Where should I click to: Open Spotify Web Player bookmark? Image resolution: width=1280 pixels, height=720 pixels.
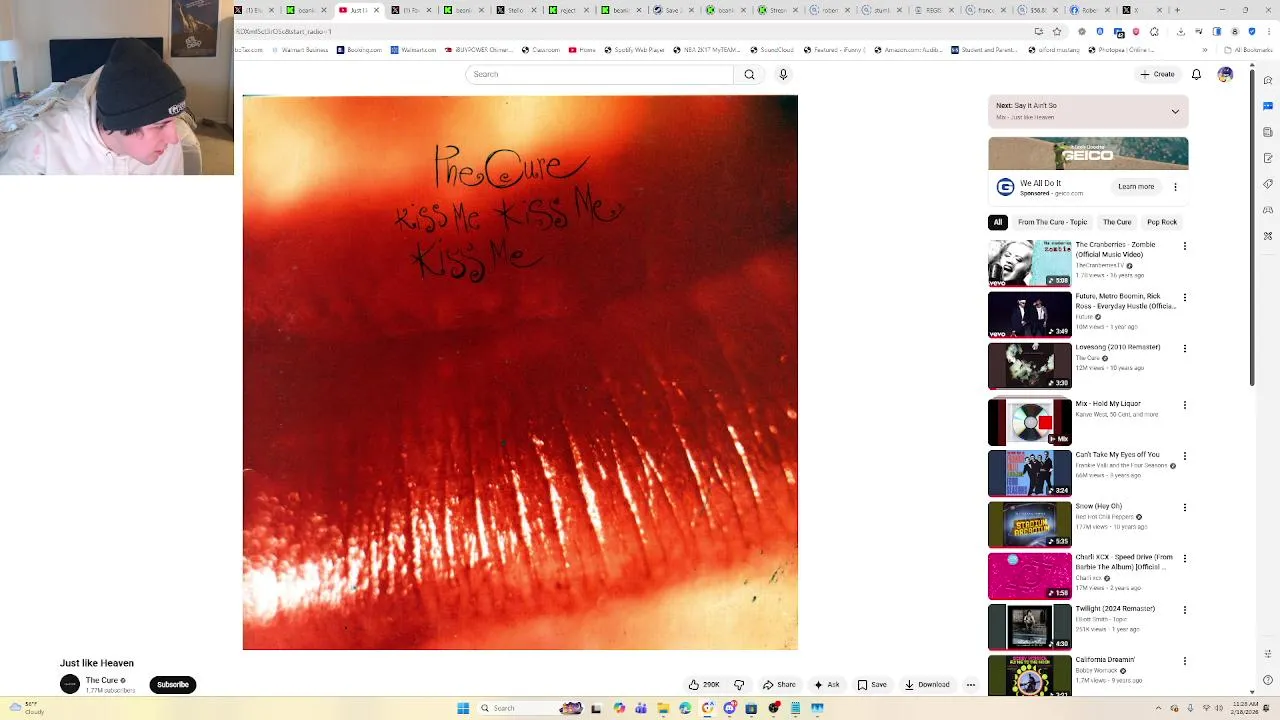coord(635,50)
